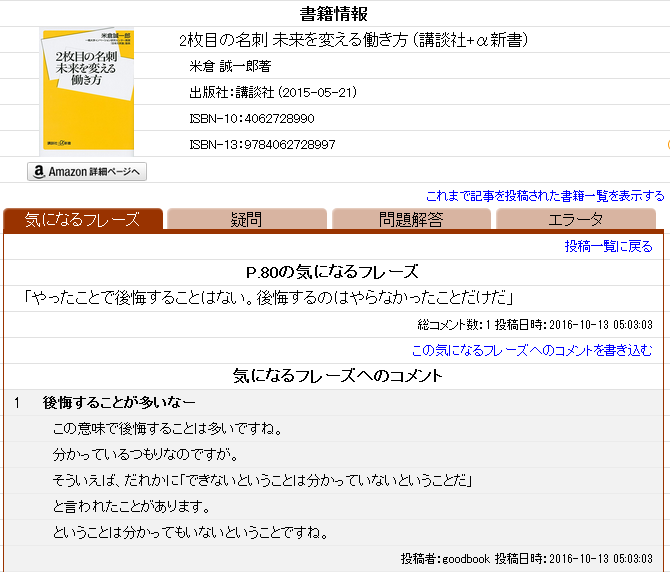Click comment line この意味で後悔することは多いですね。

click(x=168, y=428)
